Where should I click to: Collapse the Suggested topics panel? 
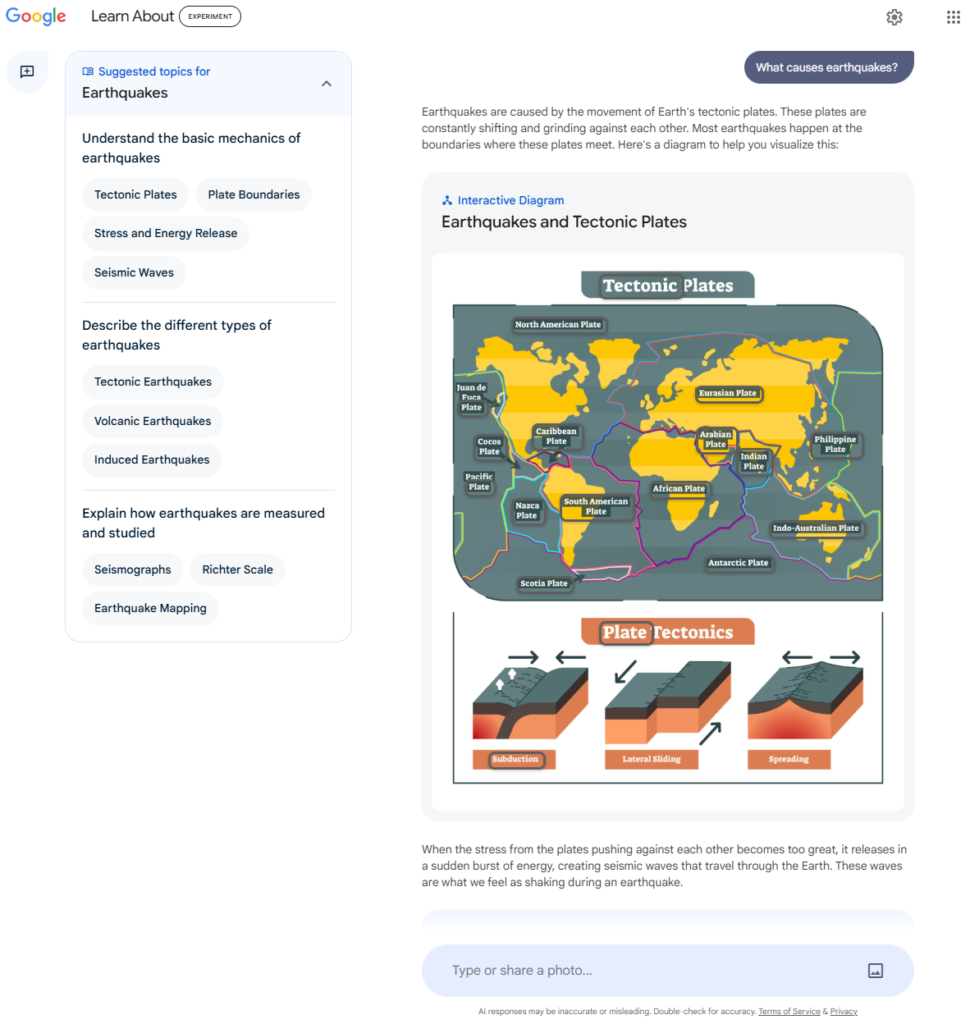326,84
